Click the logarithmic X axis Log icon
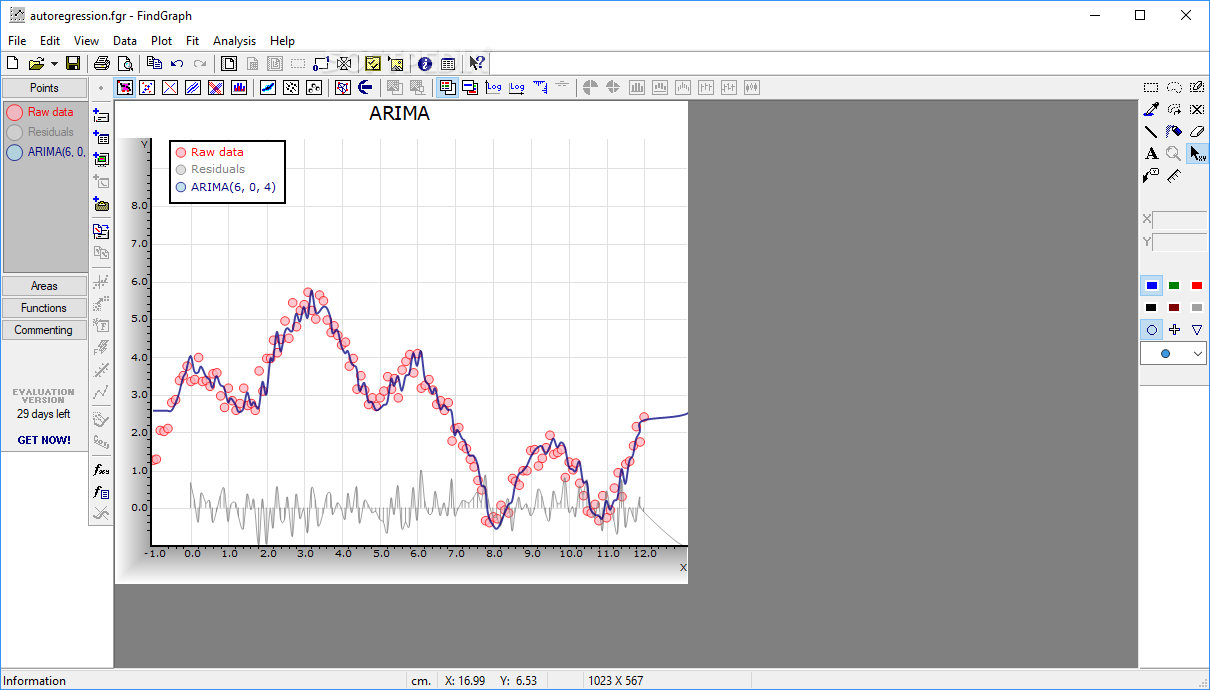 (x=517, y=87)
